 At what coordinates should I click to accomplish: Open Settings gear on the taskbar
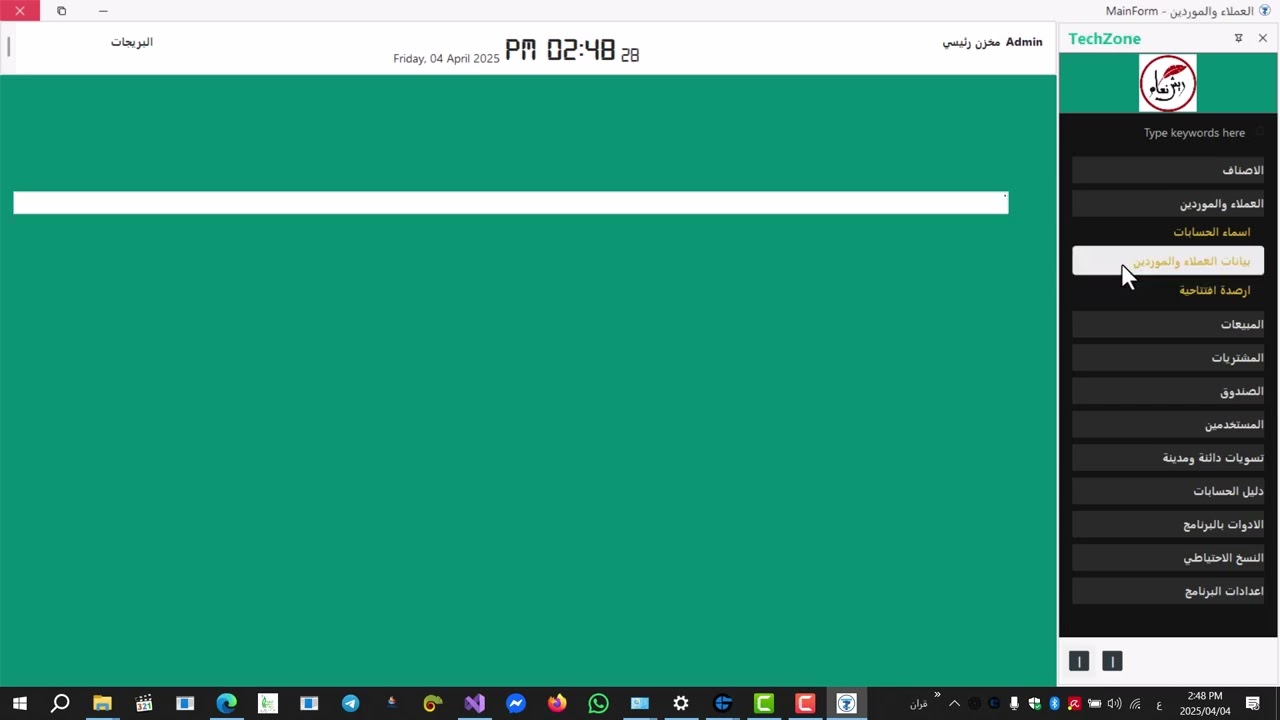[681, 703]
